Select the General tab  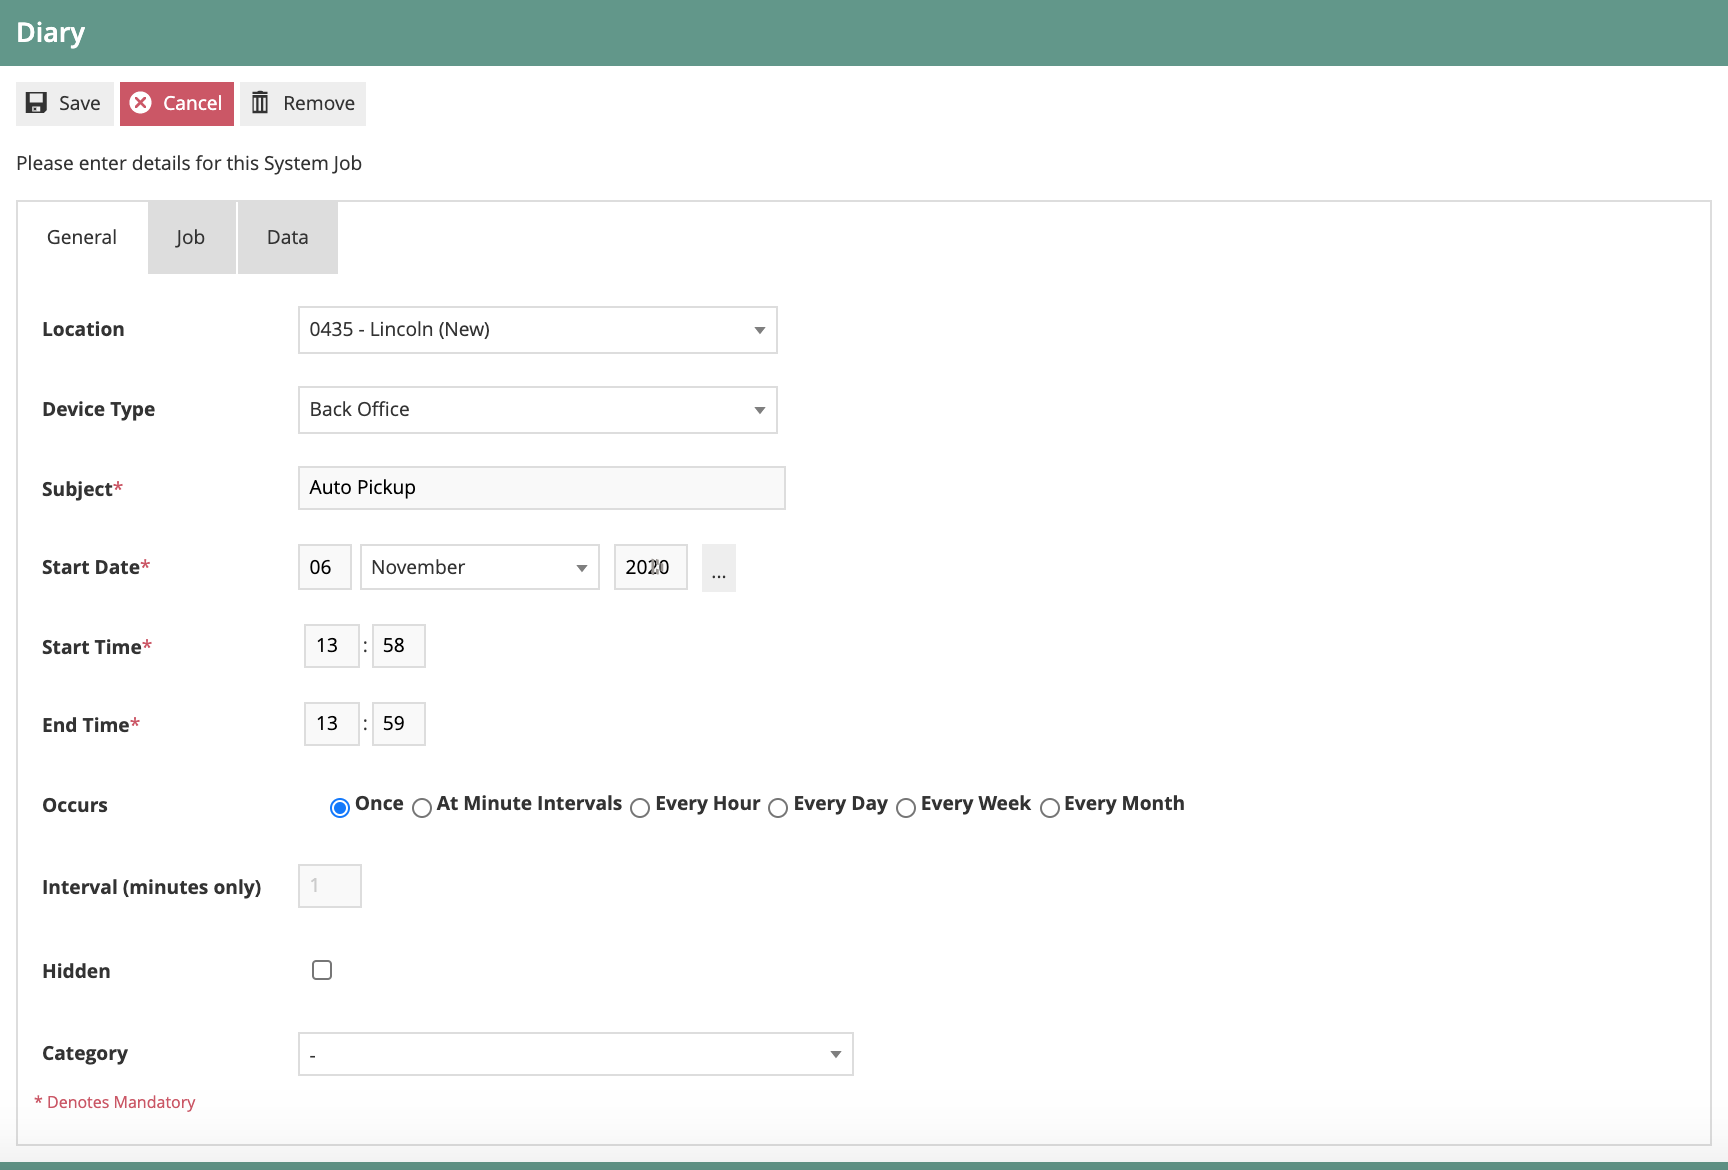[x=81, y=237]
